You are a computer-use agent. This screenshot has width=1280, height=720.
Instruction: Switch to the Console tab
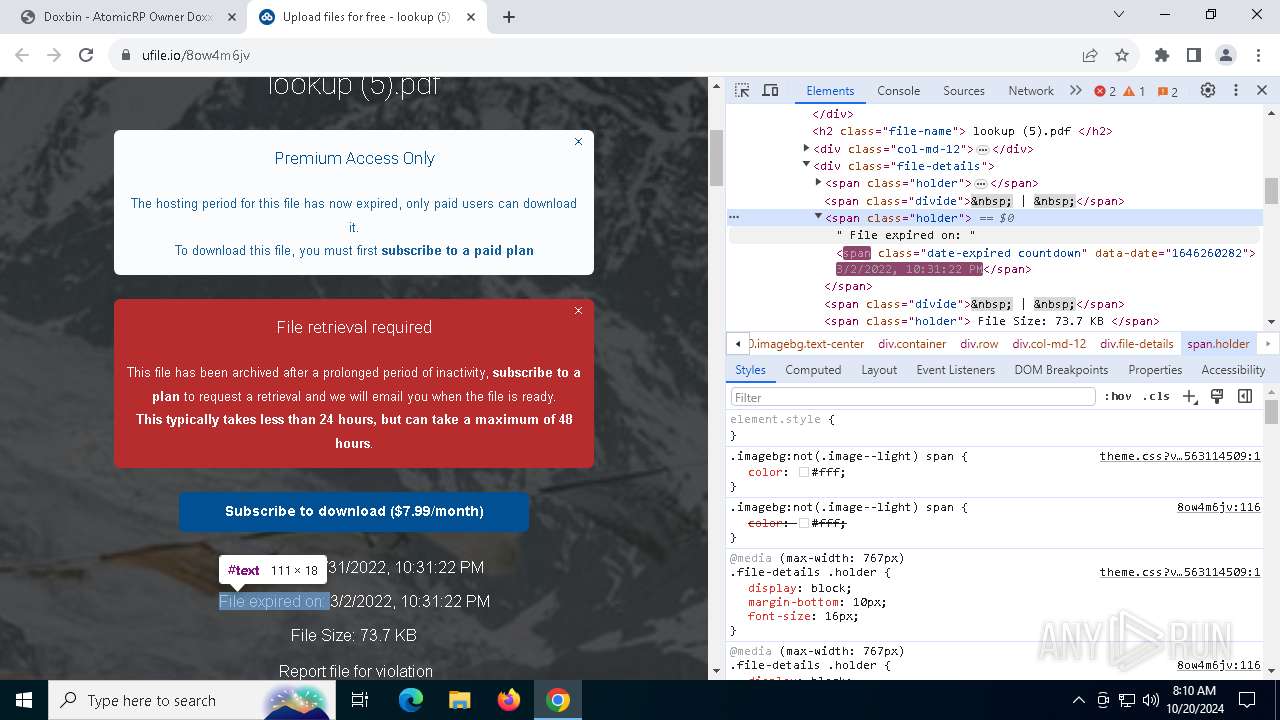[898, 91]
